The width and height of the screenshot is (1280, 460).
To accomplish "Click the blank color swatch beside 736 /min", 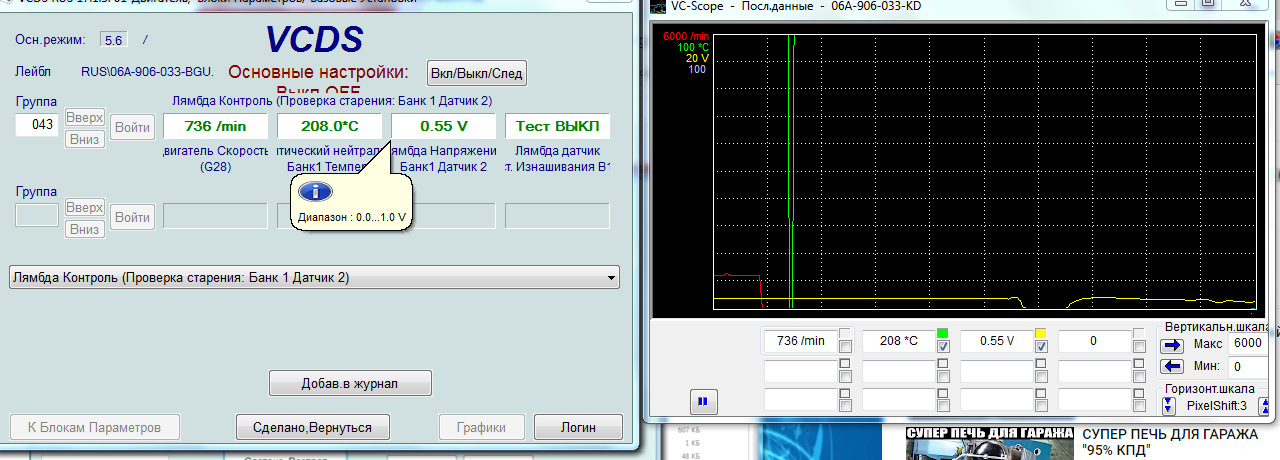I will 844,333.
